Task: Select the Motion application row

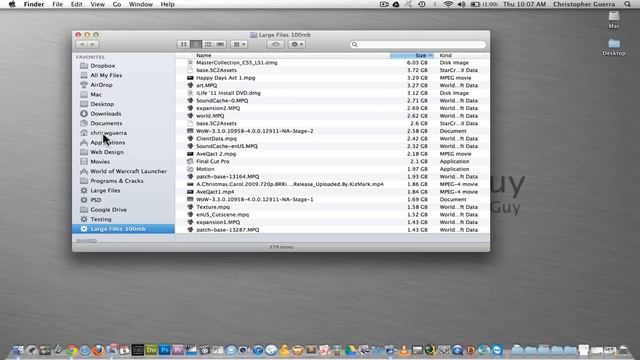Action: pos(332,169)
